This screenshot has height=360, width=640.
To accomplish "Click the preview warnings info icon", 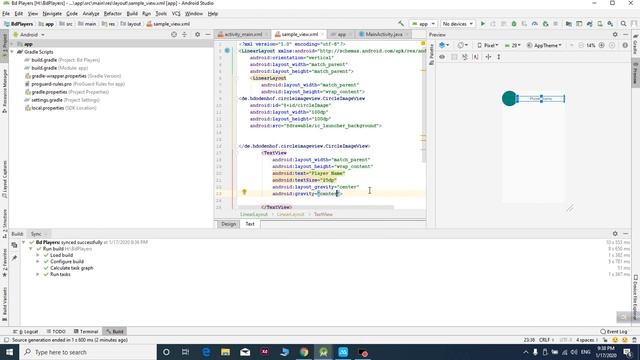I will (625, 45).
